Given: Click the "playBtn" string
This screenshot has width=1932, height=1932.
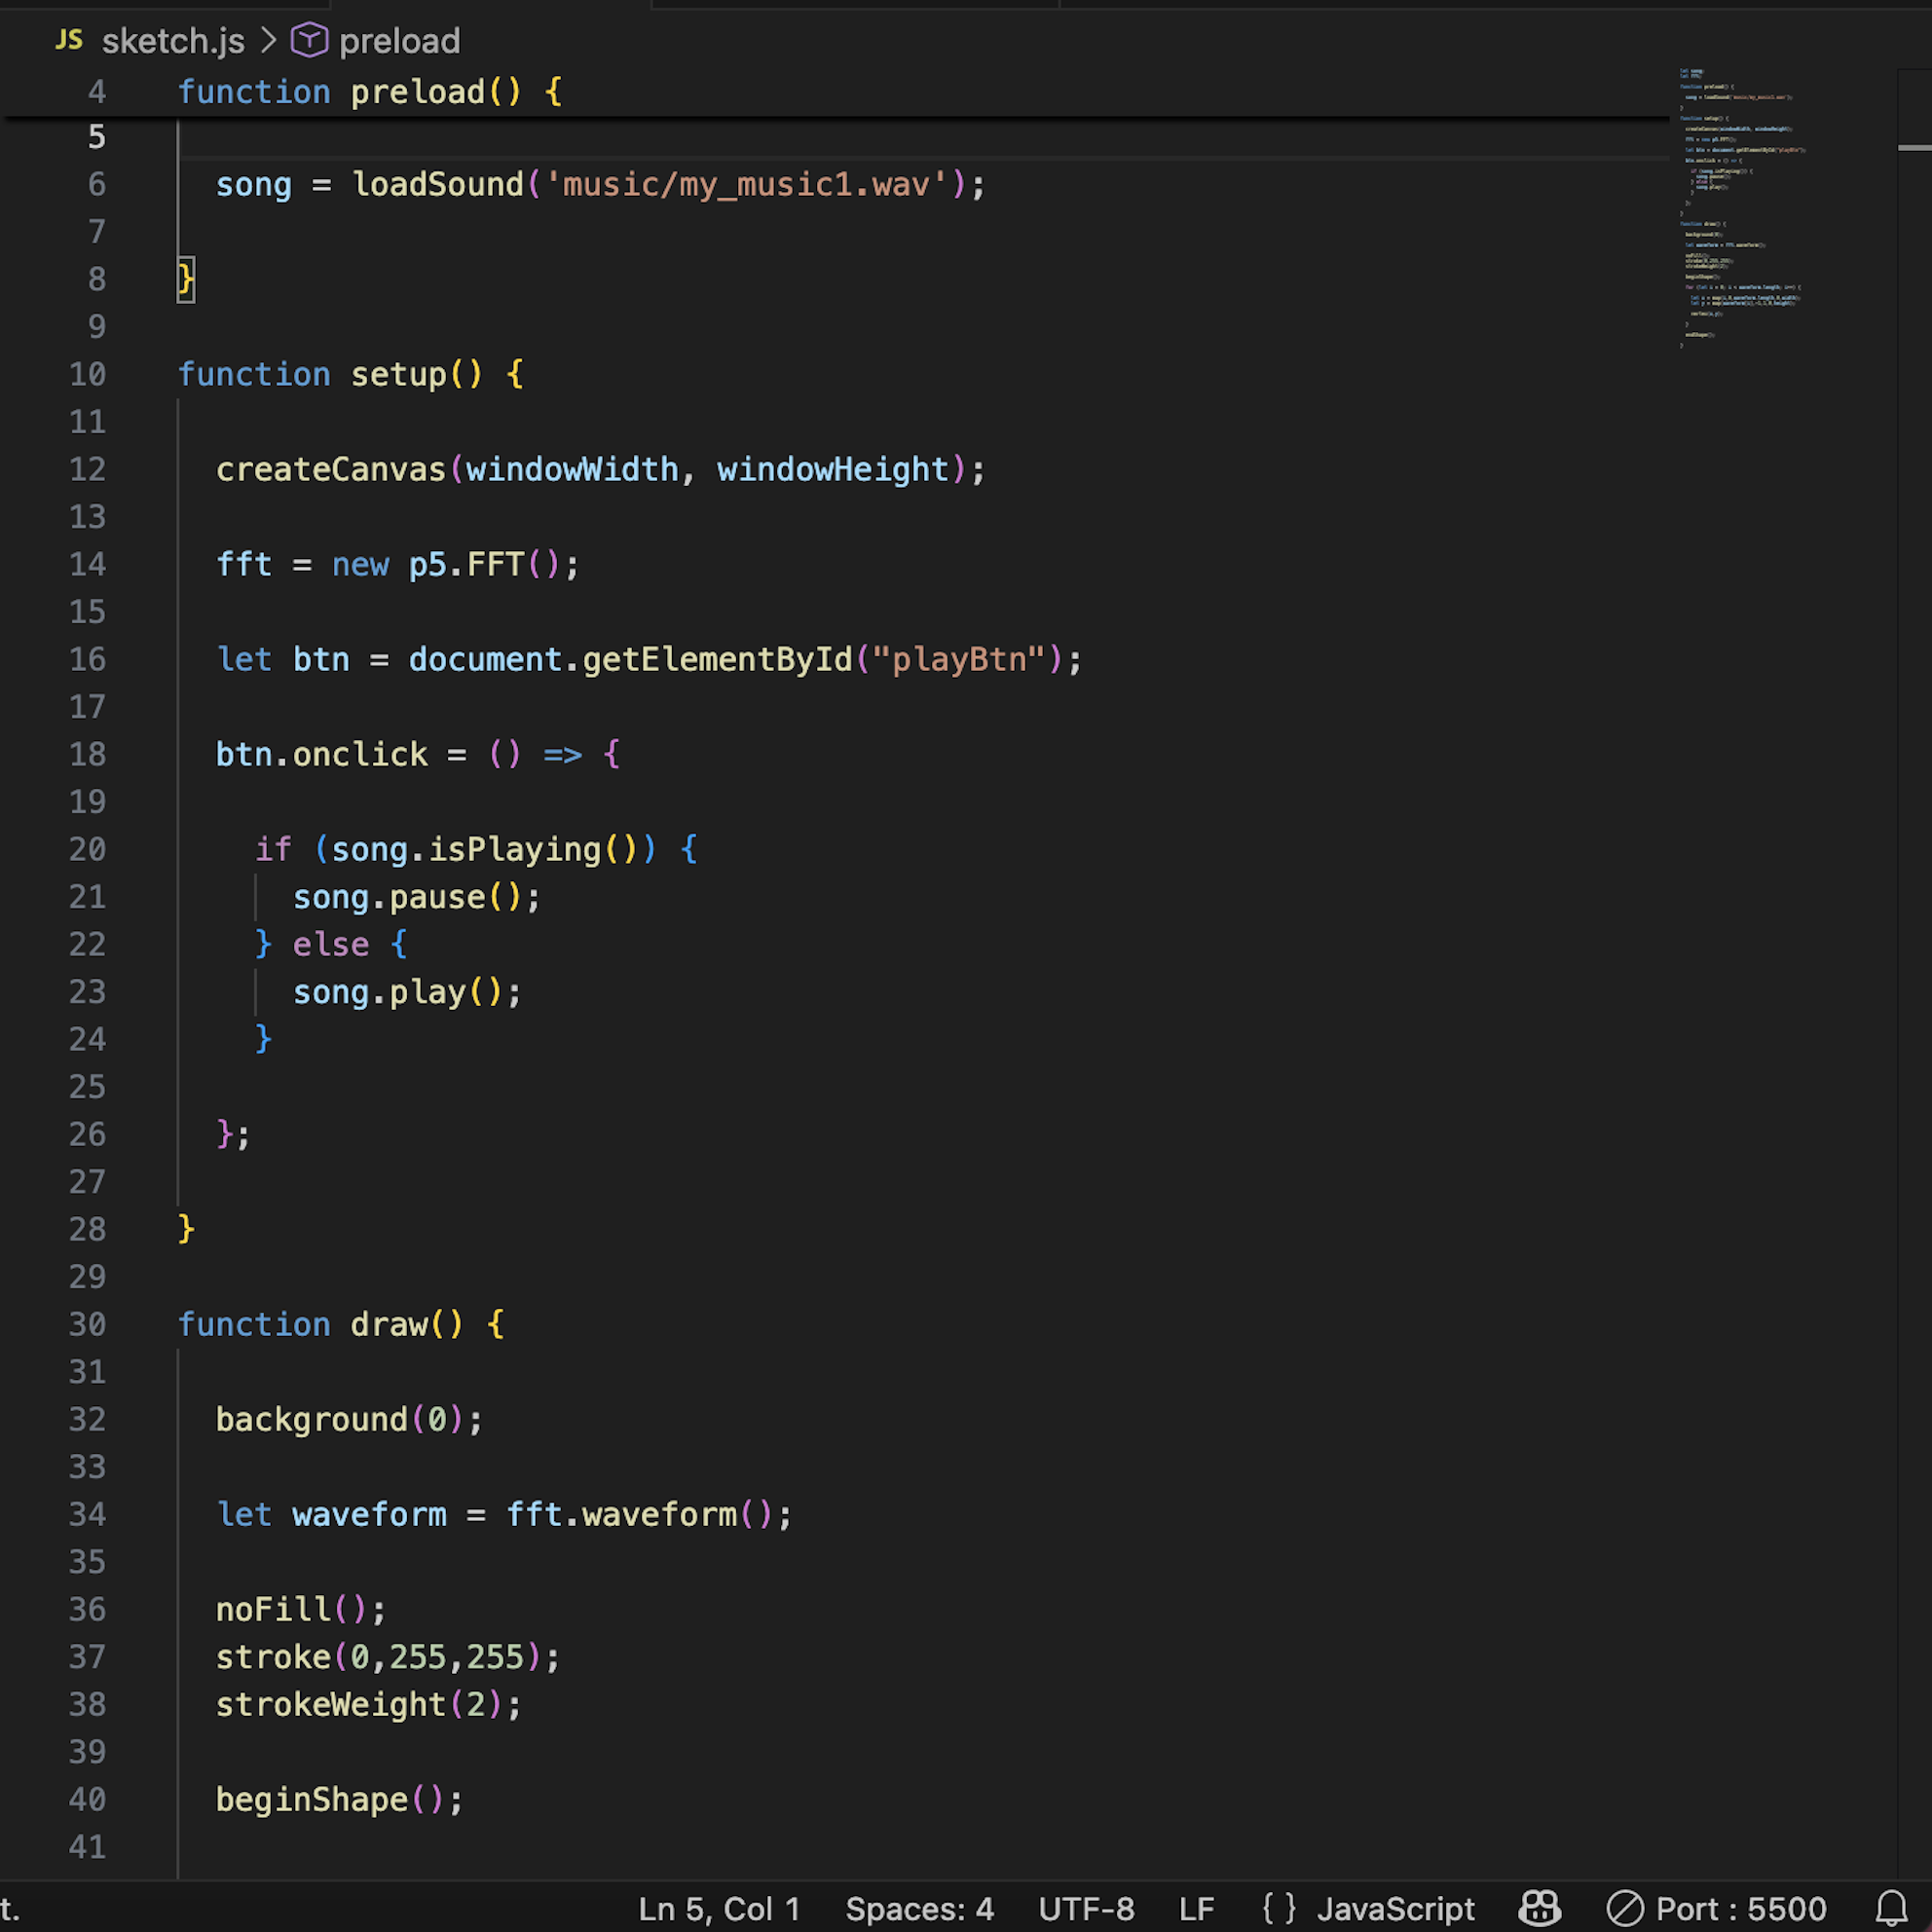Looking at the screenshot, I should (958, 659).
